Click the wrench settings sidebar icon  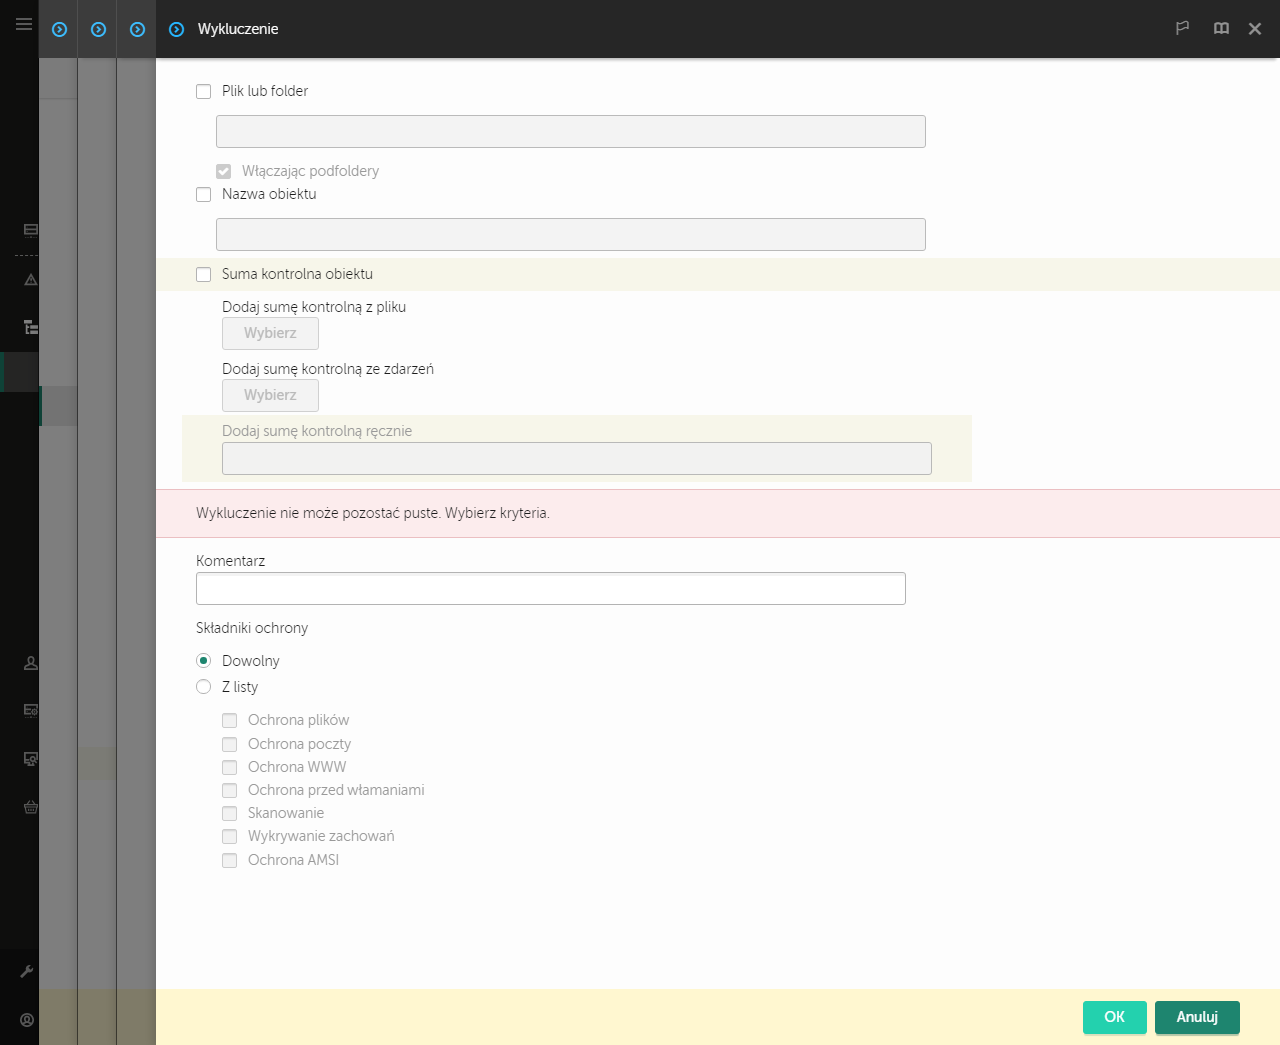coord(27,971)
